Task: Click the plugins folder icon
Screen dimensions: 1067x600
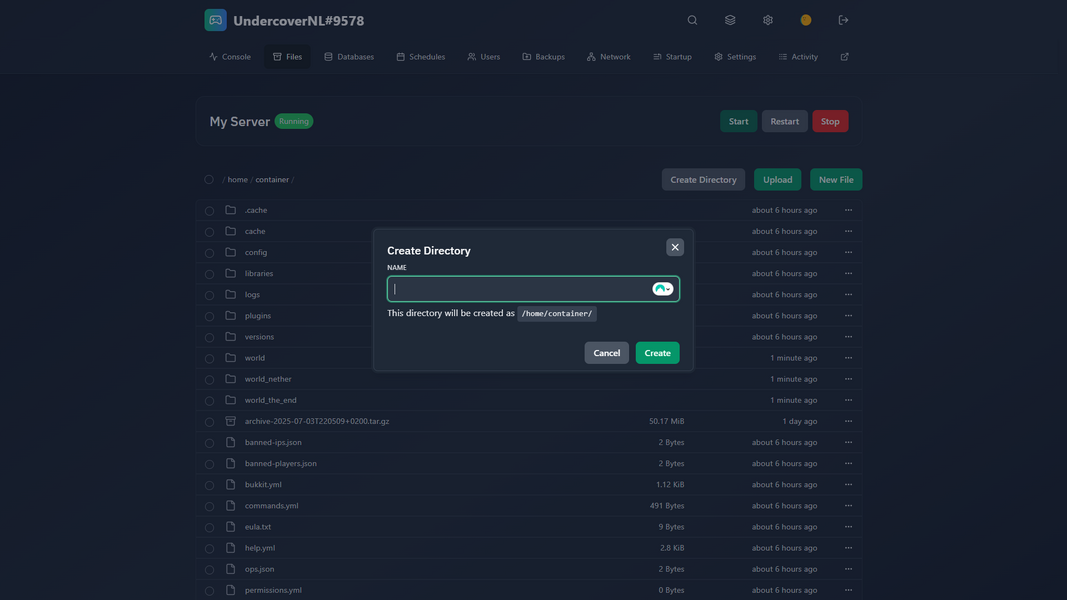Action: pos(231,316)
